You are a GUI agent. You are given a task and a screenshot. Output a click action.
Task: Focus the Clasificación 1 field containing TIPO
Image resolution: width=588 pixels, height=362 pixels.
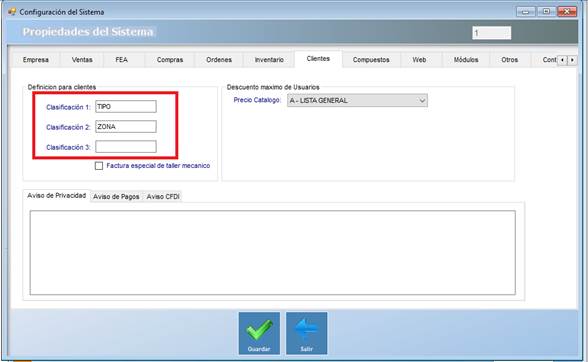point(126,107)
